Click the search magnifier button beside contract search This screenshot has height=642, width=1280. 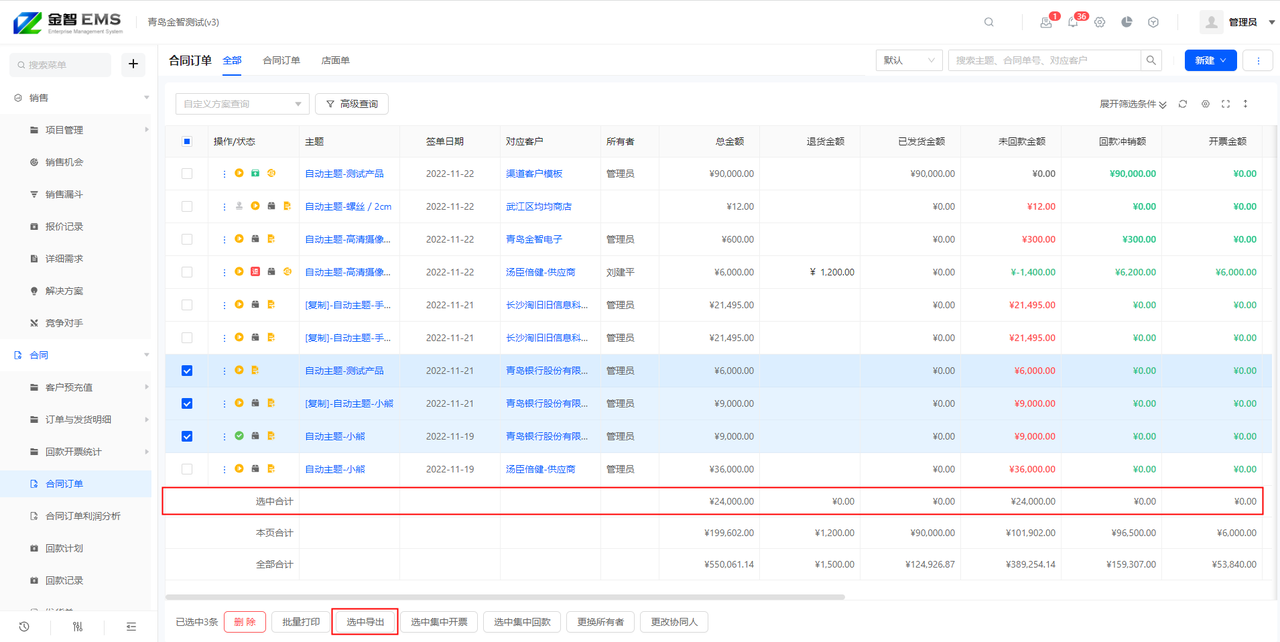click(x=1152, y=60)
